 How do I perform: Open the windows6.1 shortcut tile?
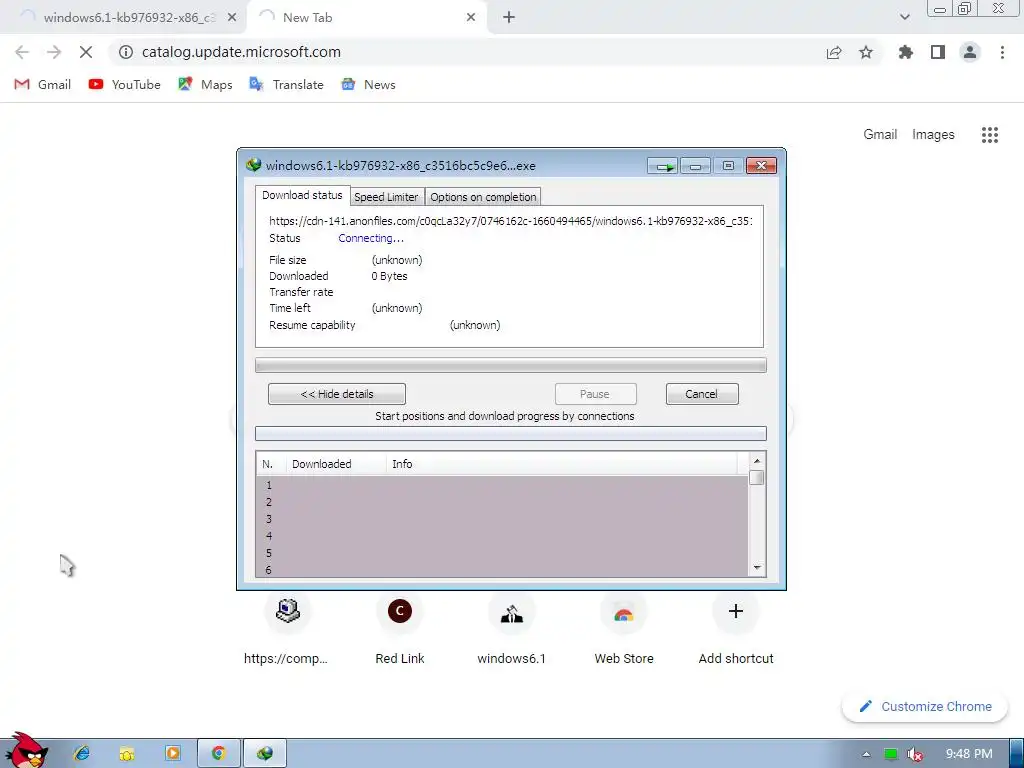coord(511,627)
